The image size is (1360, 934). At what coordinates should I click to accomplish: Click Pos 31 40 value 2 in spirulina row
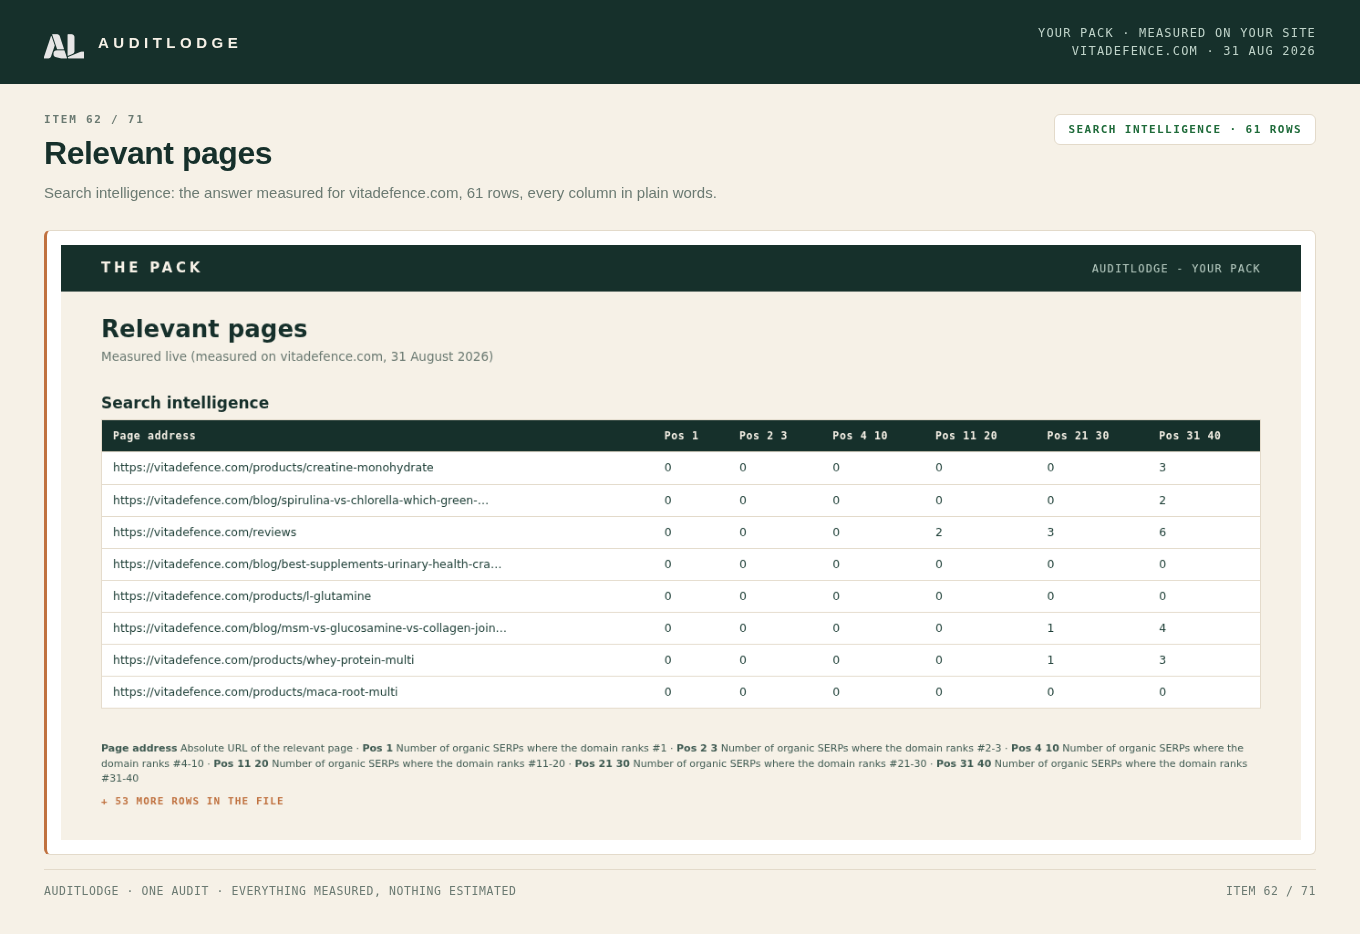coord(1162,500)
